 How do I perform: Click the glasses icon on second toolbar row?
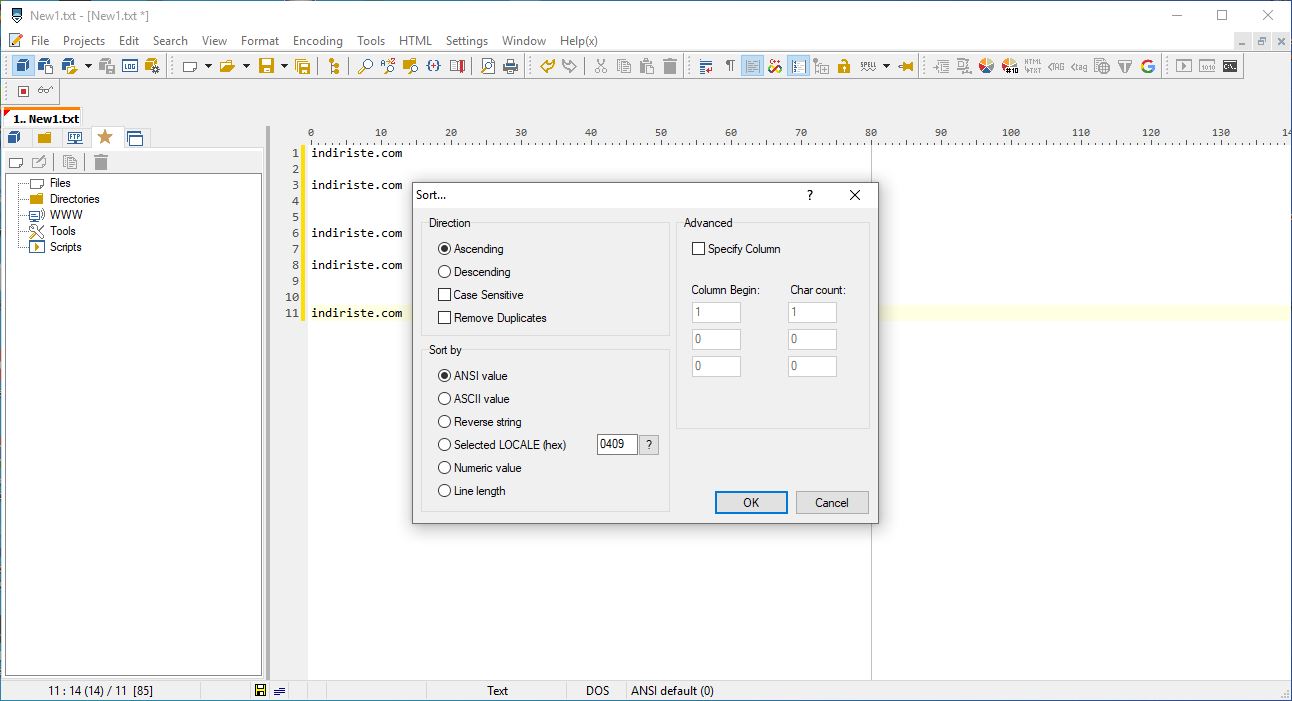[x=46, y=91]
